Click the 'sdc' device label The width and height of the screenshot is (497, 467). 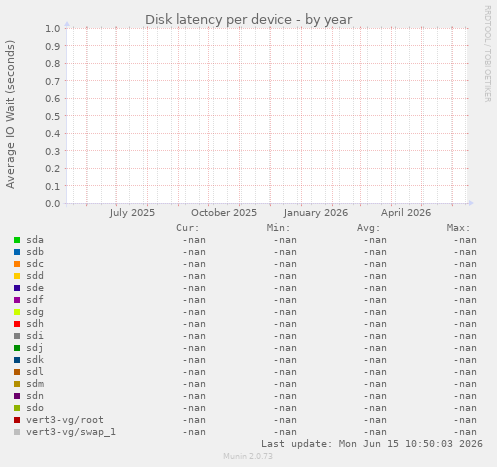click(35, 264)
